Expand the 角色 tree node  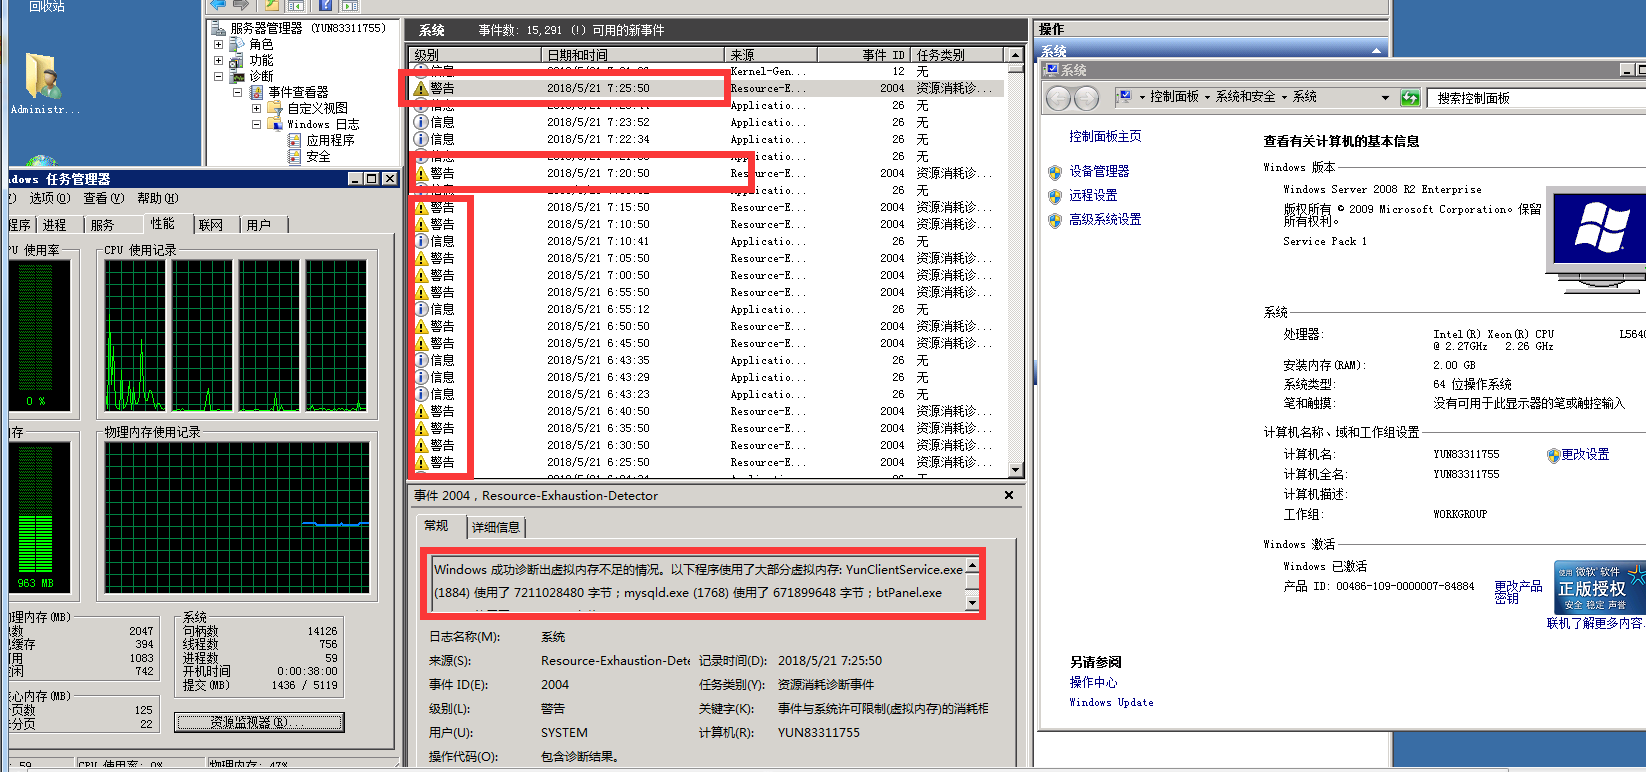click(x=219, y=44)
